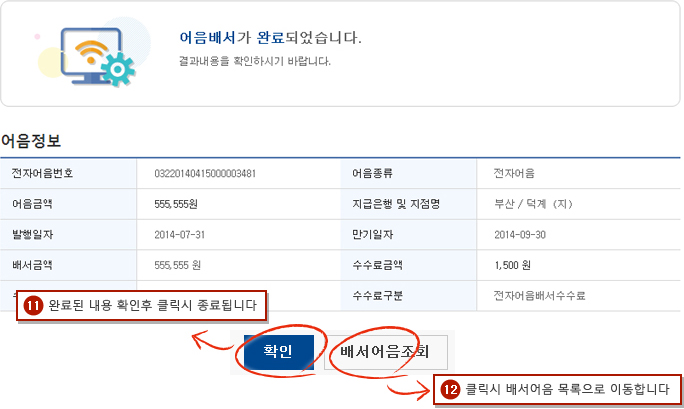Screen dimensions: 684x409
Task: Click the 어음정보 section heading
Action: click(31, 141)
